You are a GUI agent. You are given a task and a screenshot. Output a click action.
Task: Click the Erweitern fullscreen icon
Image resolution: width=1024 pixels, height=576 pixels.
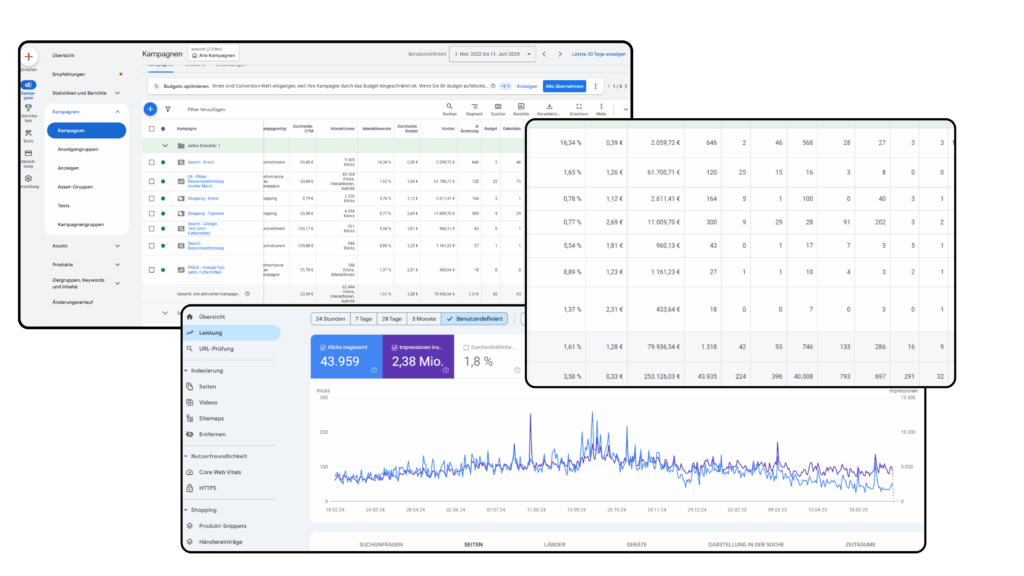click(x=578, y=107)
